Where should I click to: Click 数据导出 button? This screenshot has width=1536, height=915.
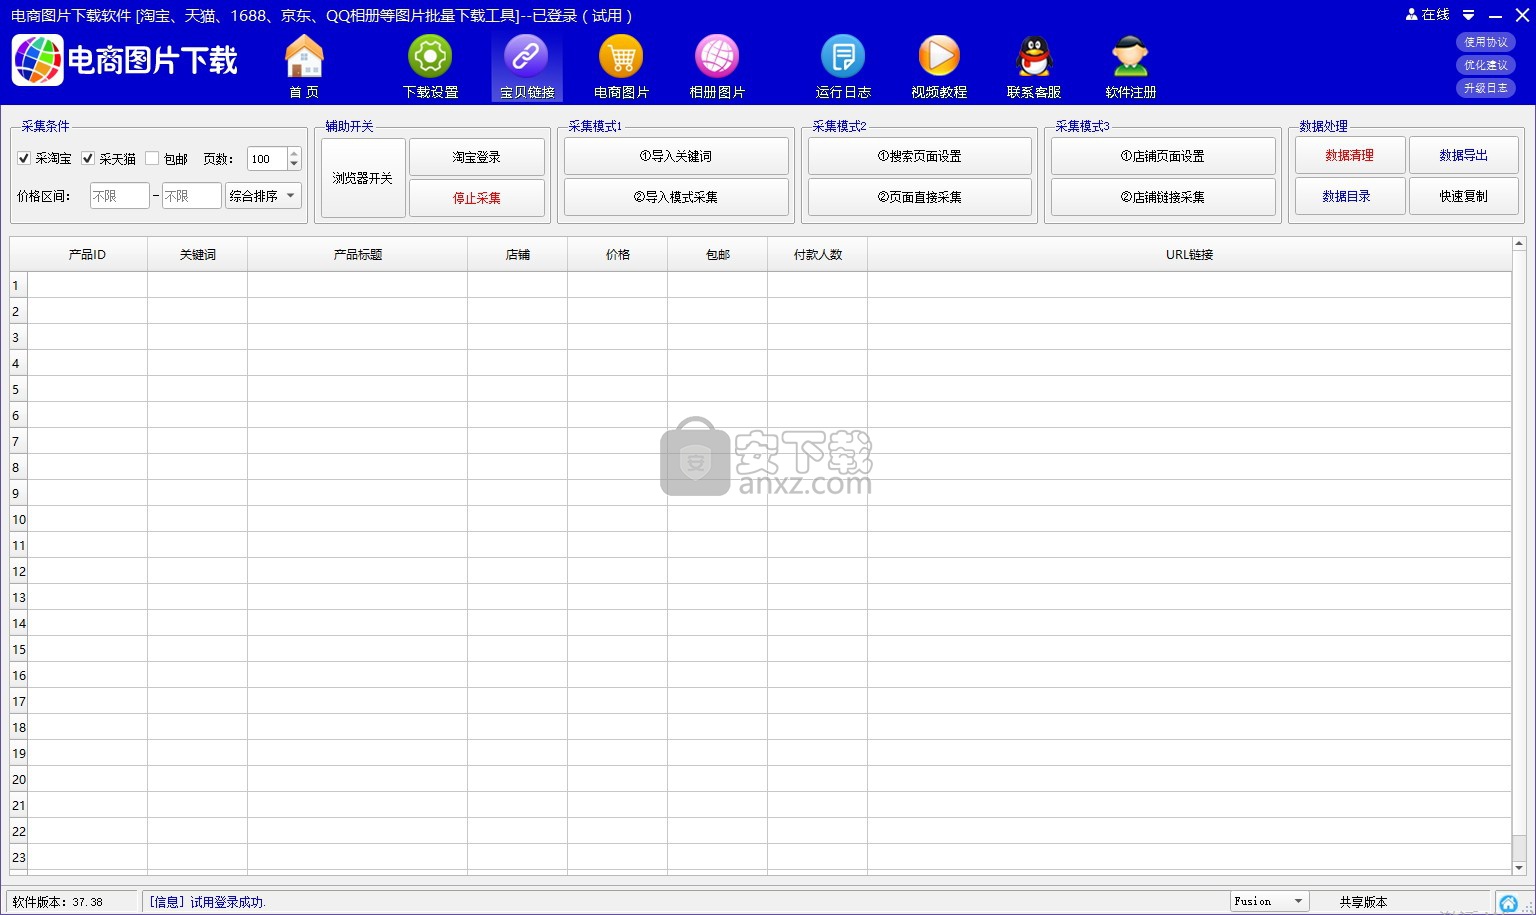click(x=1464, y=155)
